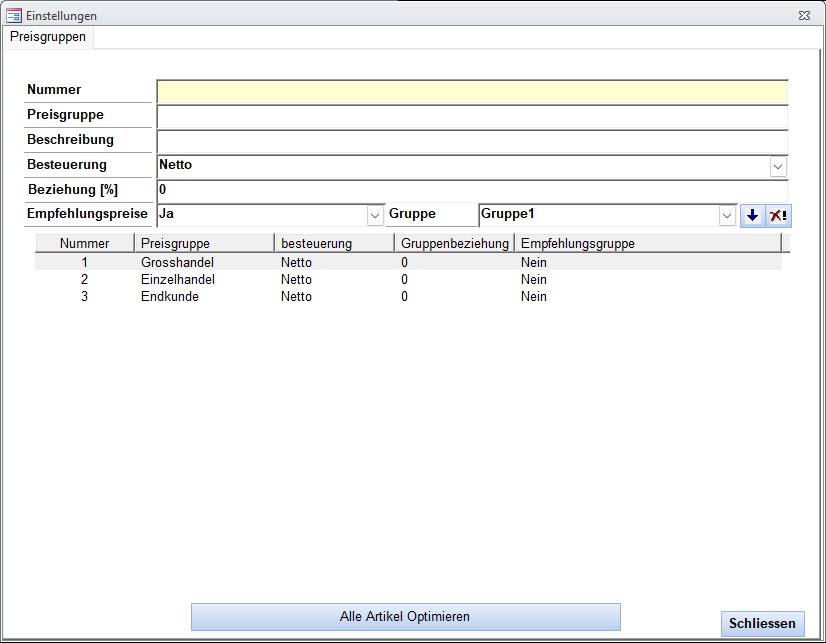Screen dimensions: 826x643
Task: Select the Grosshandel row in the list
Action: pyautogui.click(x=178, y=262)
